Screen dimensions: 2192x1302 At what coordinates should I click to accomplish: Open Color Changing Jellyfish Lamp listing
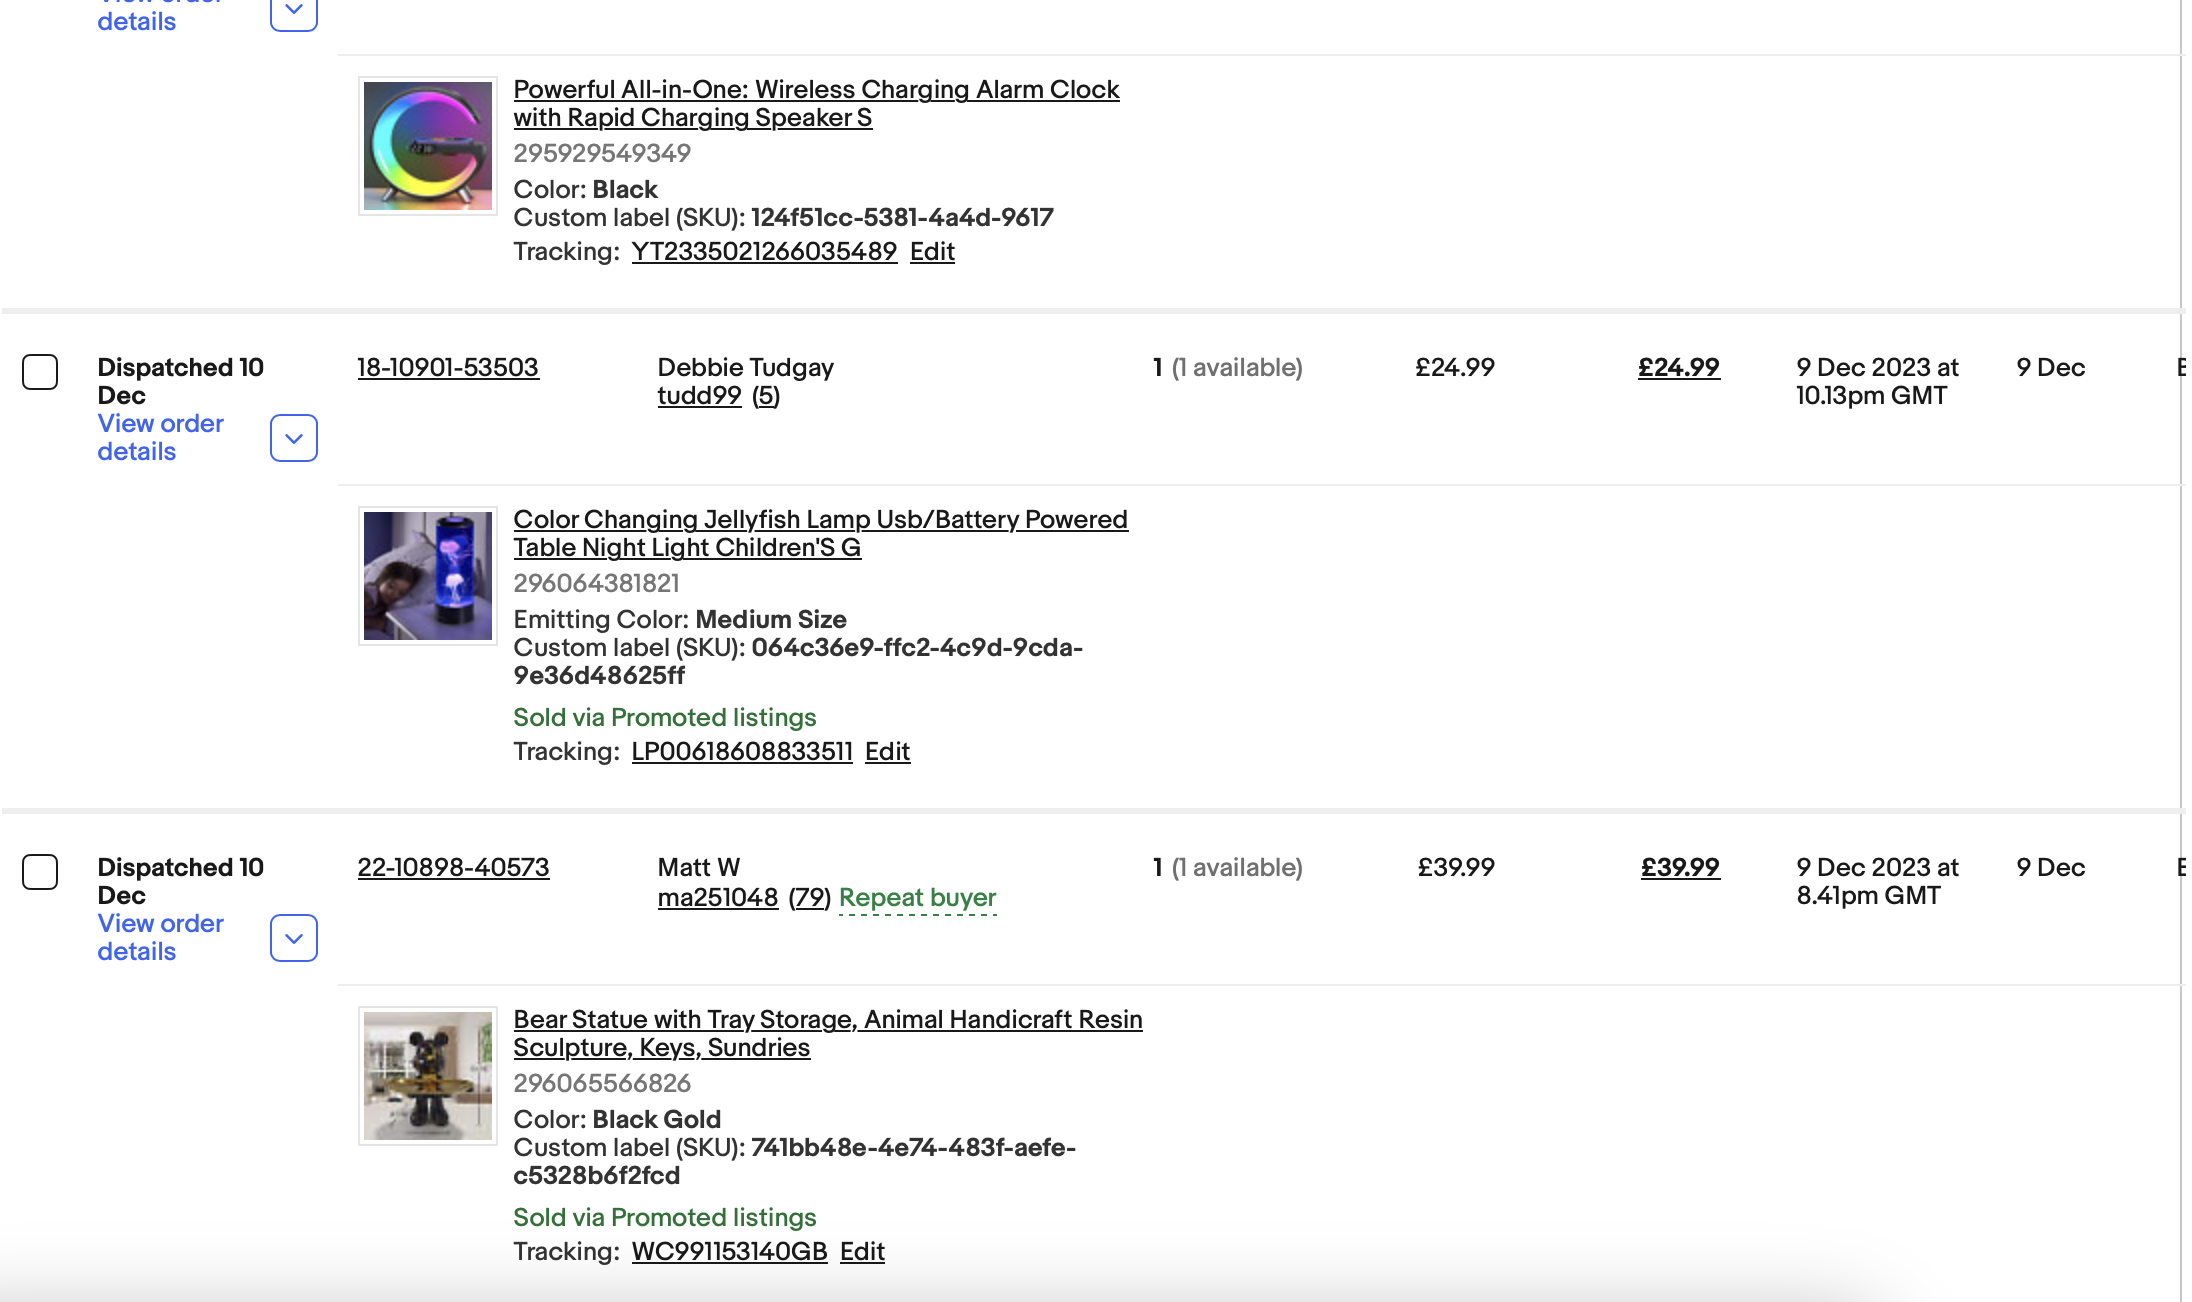(820, 533)
